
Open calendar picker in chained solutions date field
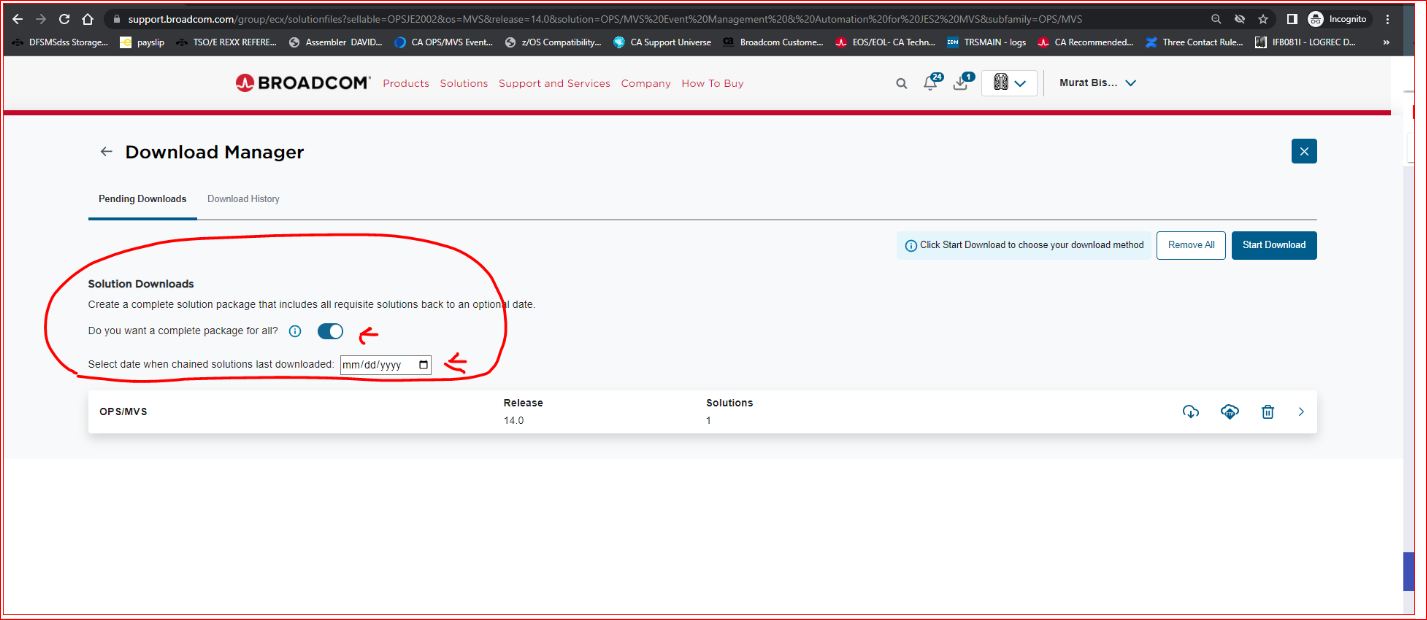[423, 365]
